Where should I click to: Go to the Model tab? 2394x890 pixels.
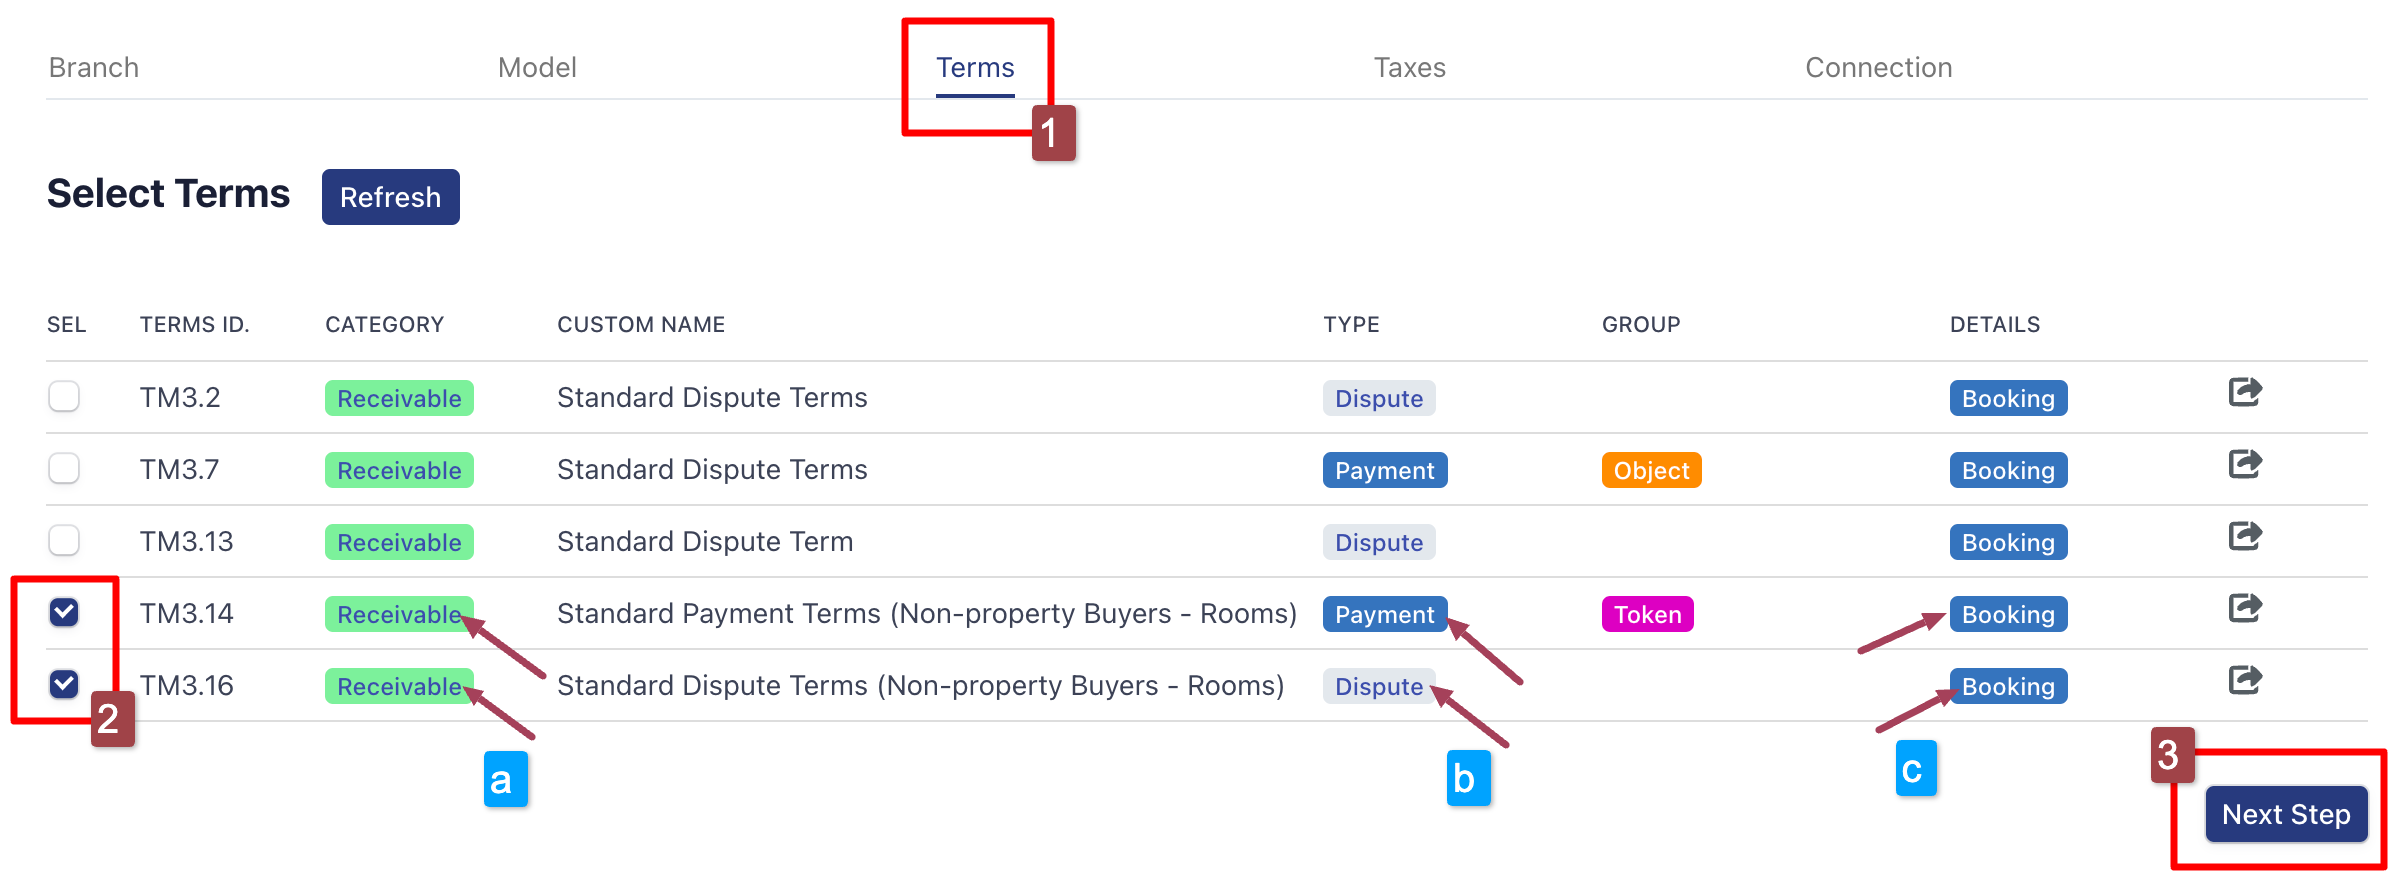537,67
